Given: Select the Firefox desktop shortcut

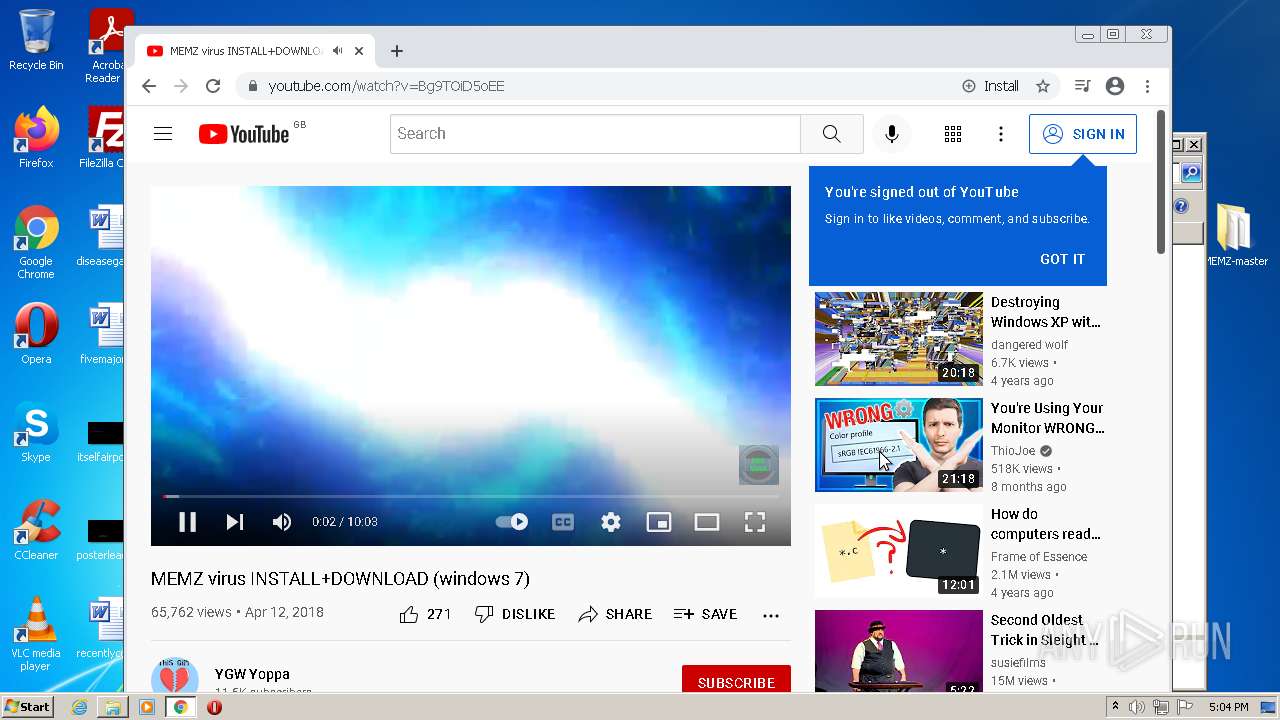Looking at the screenshot, I should [x=36, y=138].
